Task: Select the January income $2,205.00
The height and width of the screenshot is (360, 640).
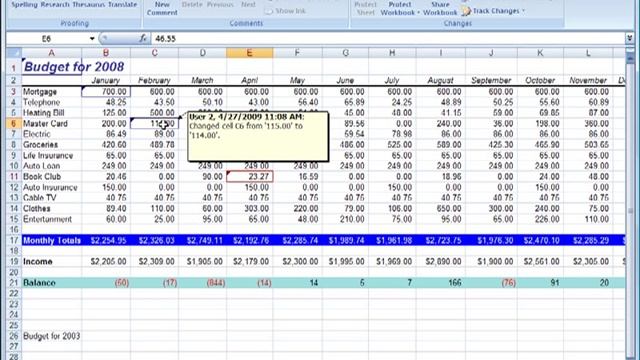Action: click(106, 261)
